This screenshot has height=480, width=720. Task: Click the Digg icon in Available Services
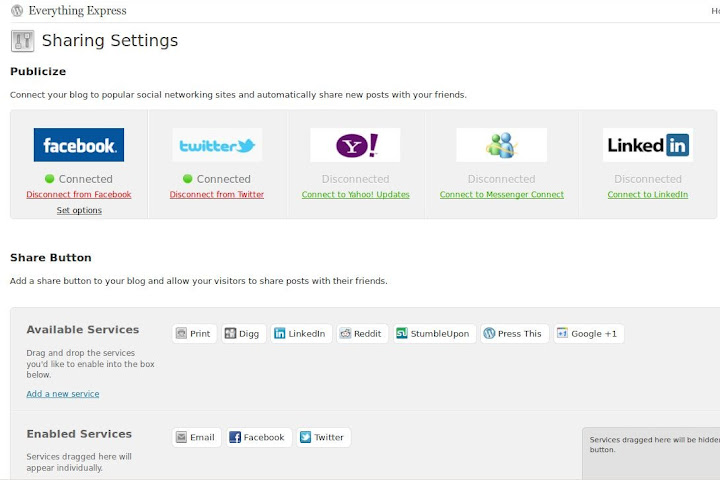230,333
